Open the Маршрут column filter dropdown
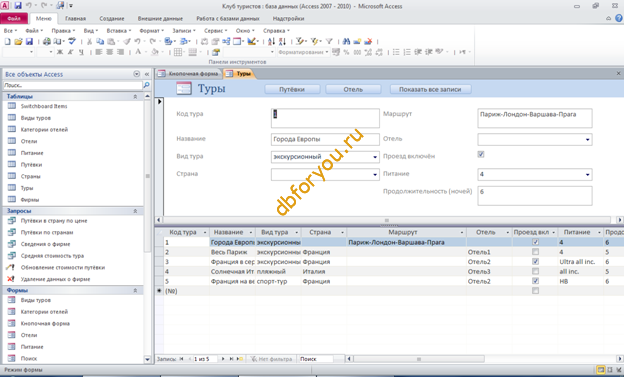The image size is (624, 377). 462,232
